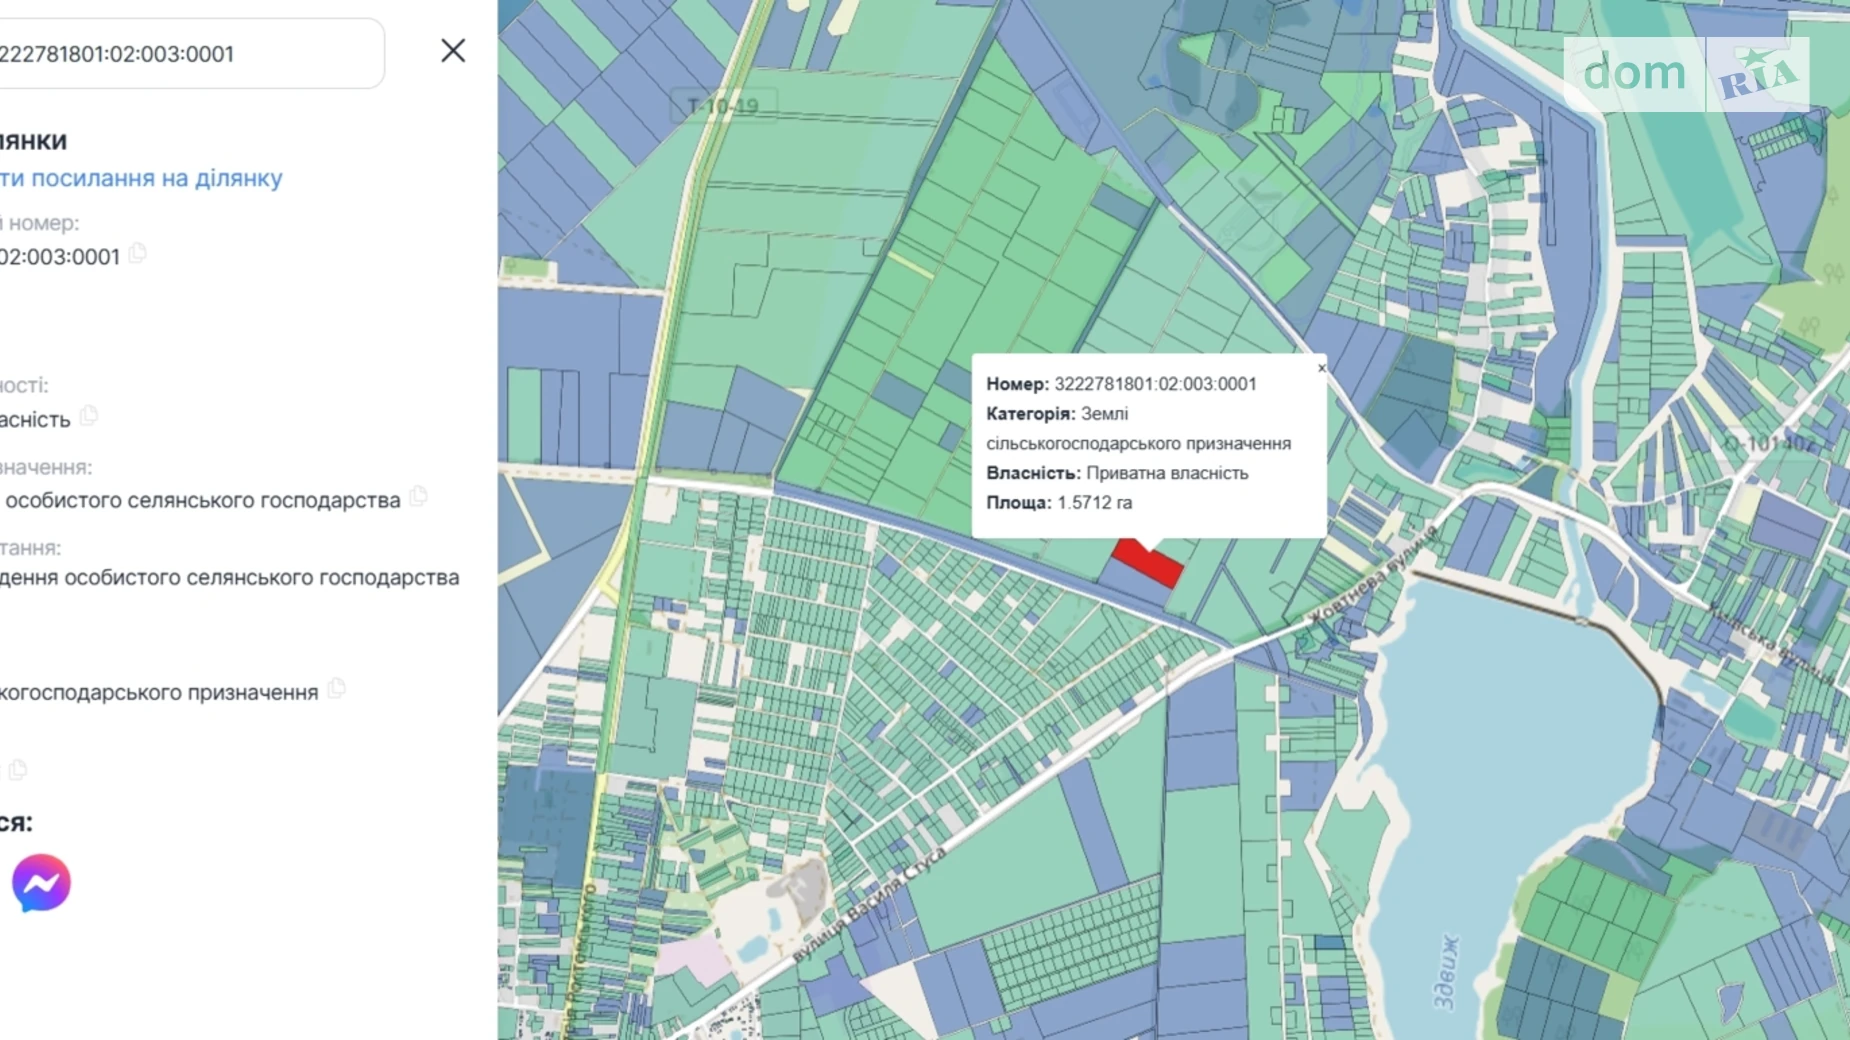
Task: Copy the cadastral number value
Action: pyautogui.click(x=138, y=254)
